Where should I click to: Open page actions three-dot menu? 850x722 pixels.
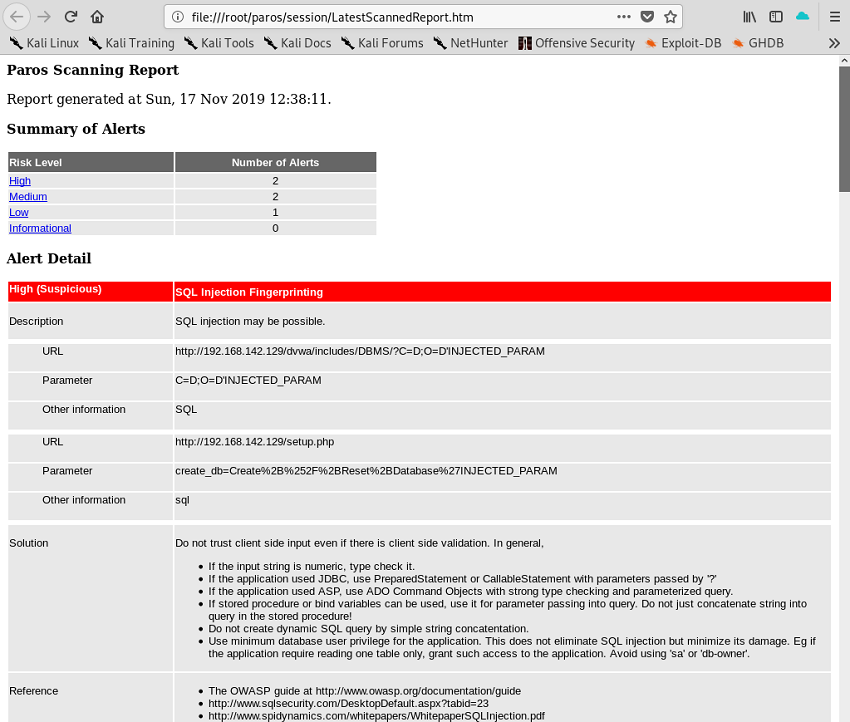click(x=624, y=17)
